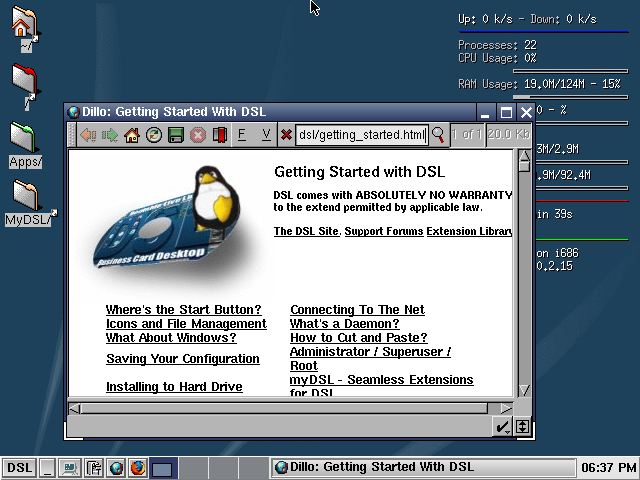Open the 'How to Cut and Paste?' link

click(x=359, y=338)
